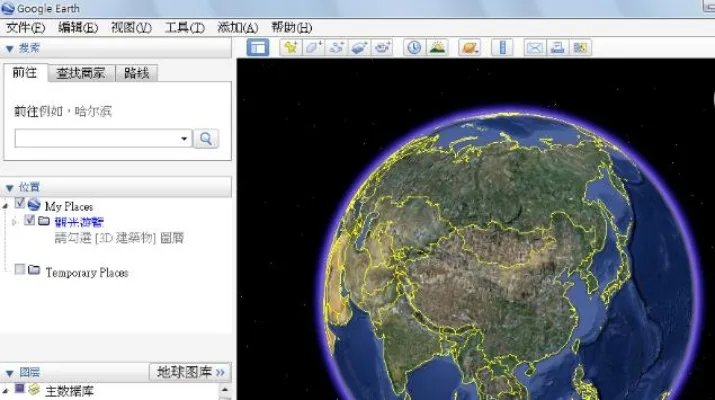Switch to the 前往 tab
This screenshot has width=715, height=400.
click(25, 73)
